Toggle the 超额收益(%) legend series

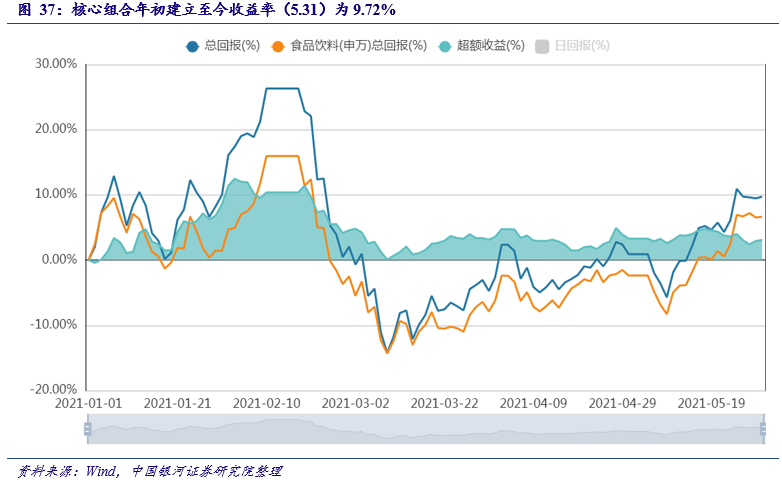pyautogui.click(x=481, y=46)
